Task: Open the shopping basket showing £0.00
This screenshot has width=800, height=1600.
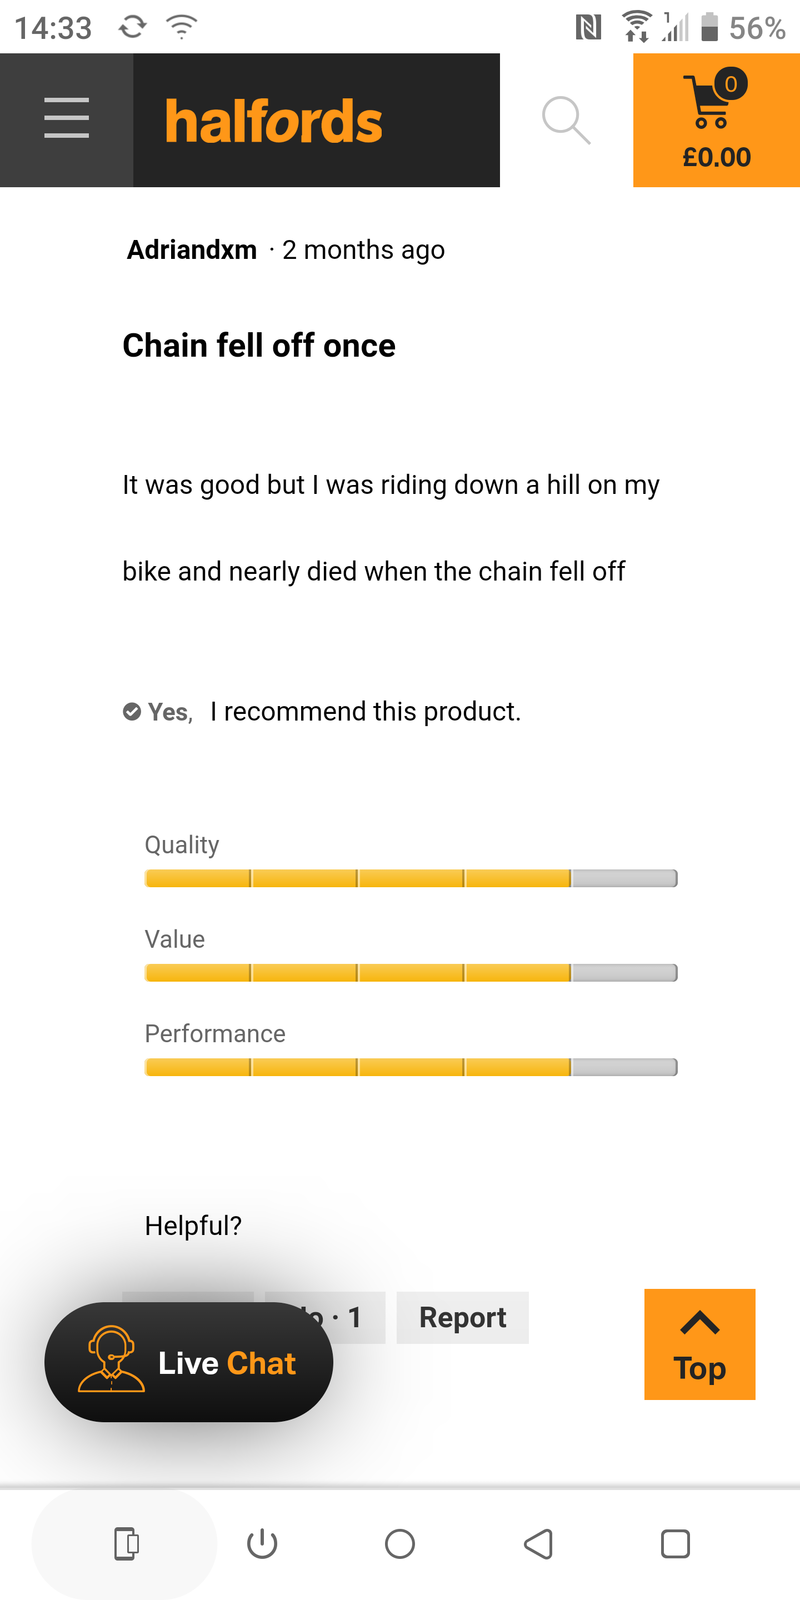Action: tap(716, 120)
